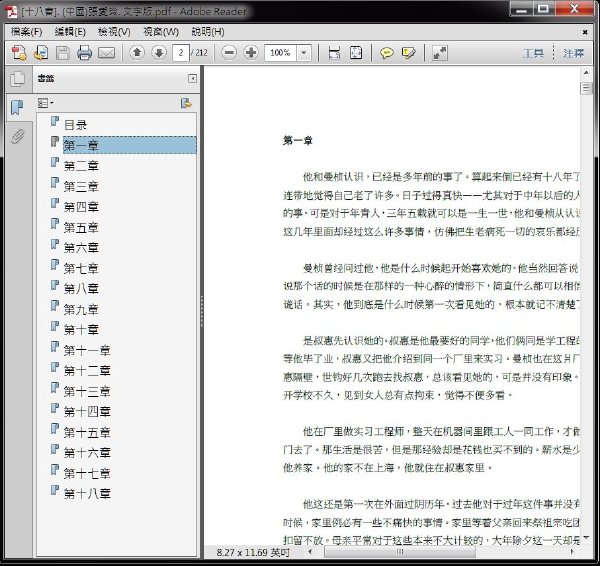The image size is (600, 566).
Task: Select the 第十一章 bookmark
Action: click(87, 350)
